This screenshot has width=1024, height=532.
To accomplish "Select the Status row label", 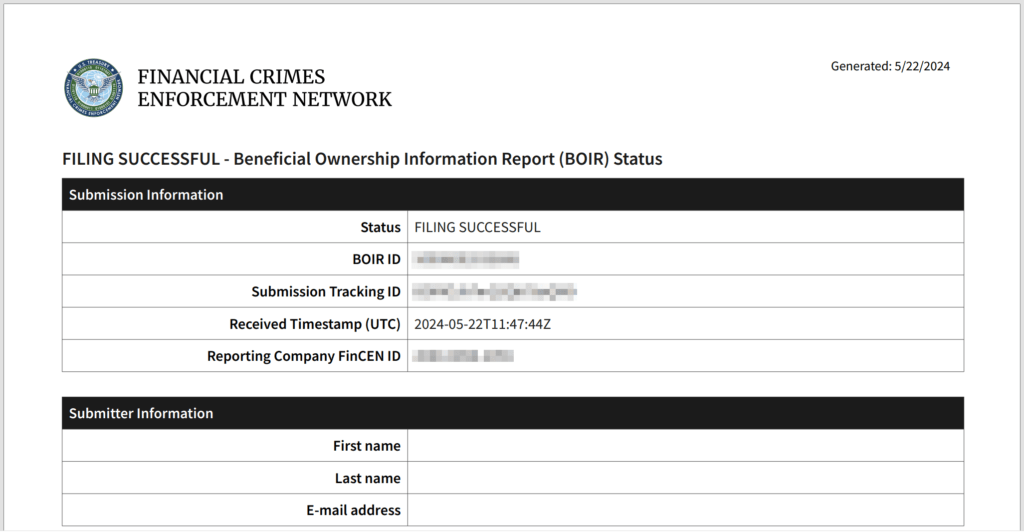I will coord(380,227).
